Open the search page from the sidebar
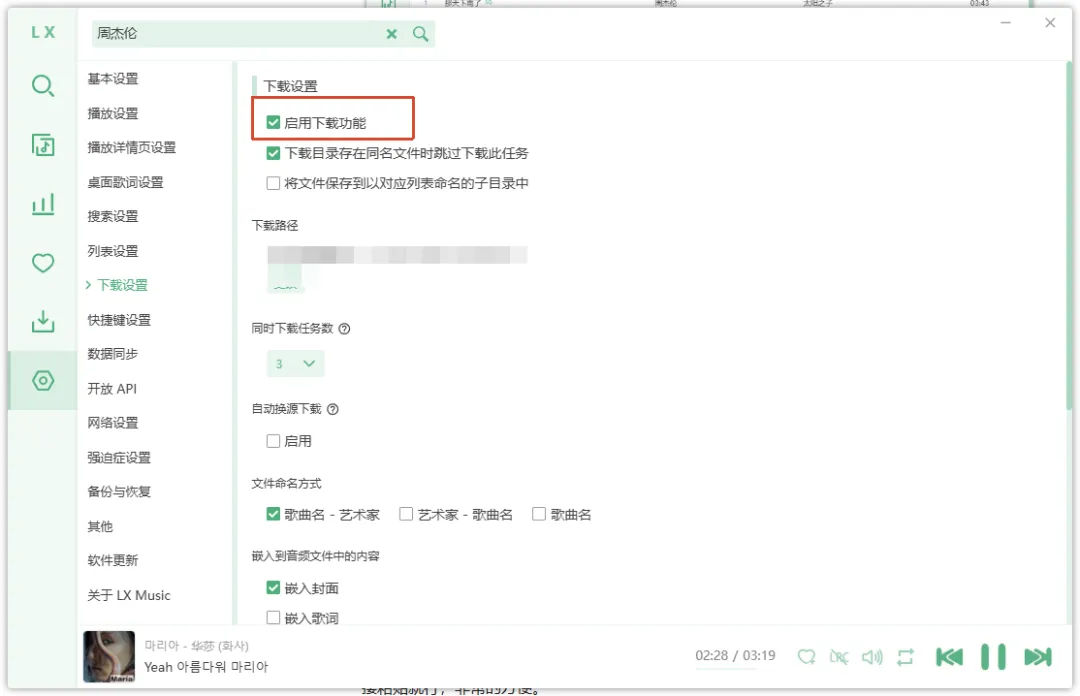 (x=43, y=86)
